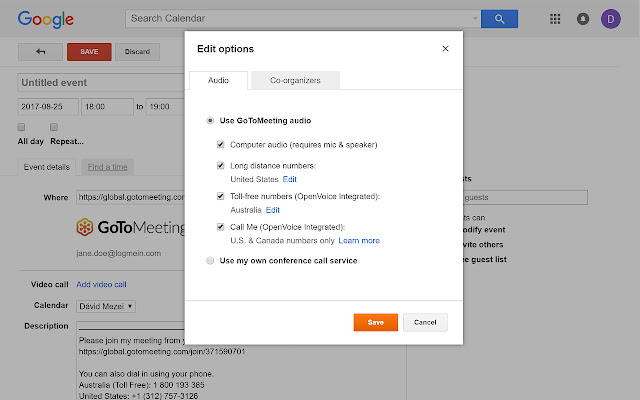Open the Learn more link
The image size is (640, 400).
click(x=359, y=241)
